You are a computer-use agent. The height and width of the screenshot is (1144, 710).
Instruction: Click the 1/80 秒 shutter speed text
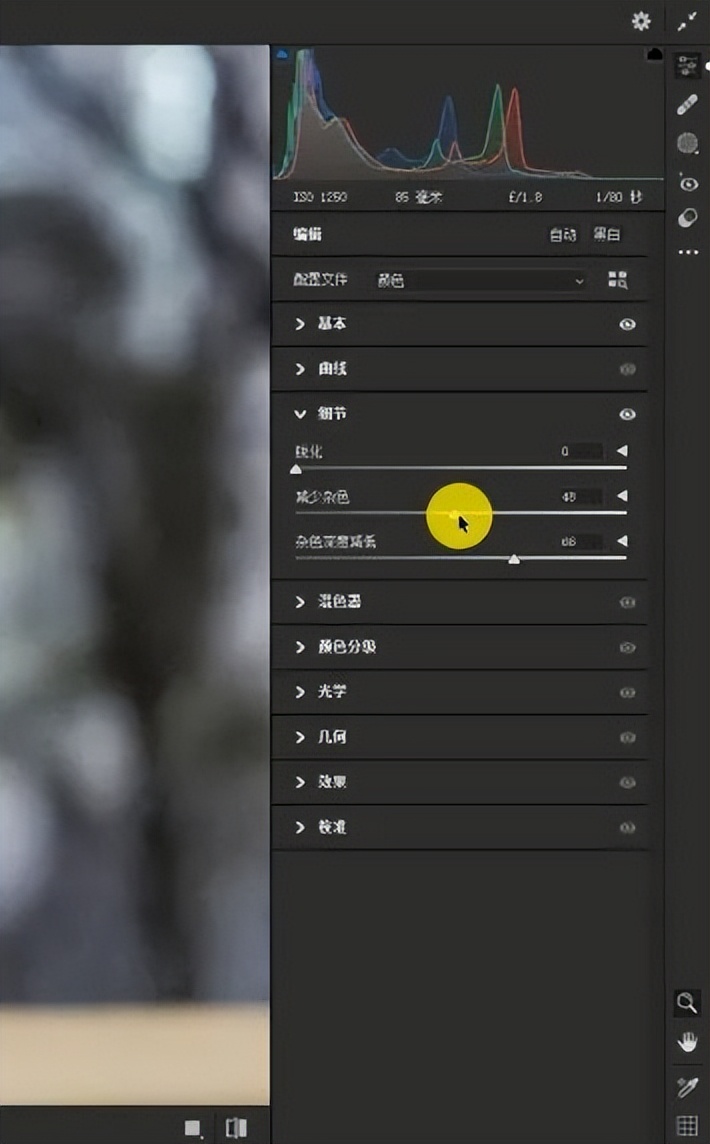pos(619,197)
